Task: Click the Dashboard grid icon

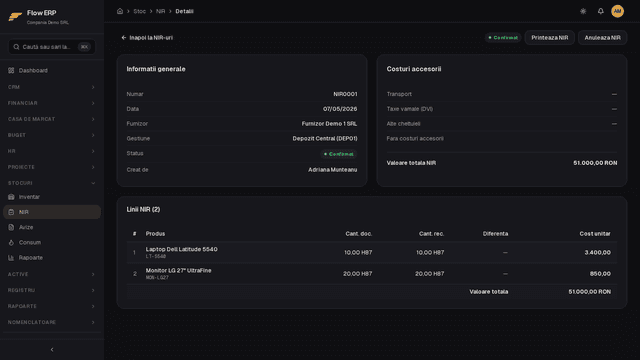Action: coord(11,71)
